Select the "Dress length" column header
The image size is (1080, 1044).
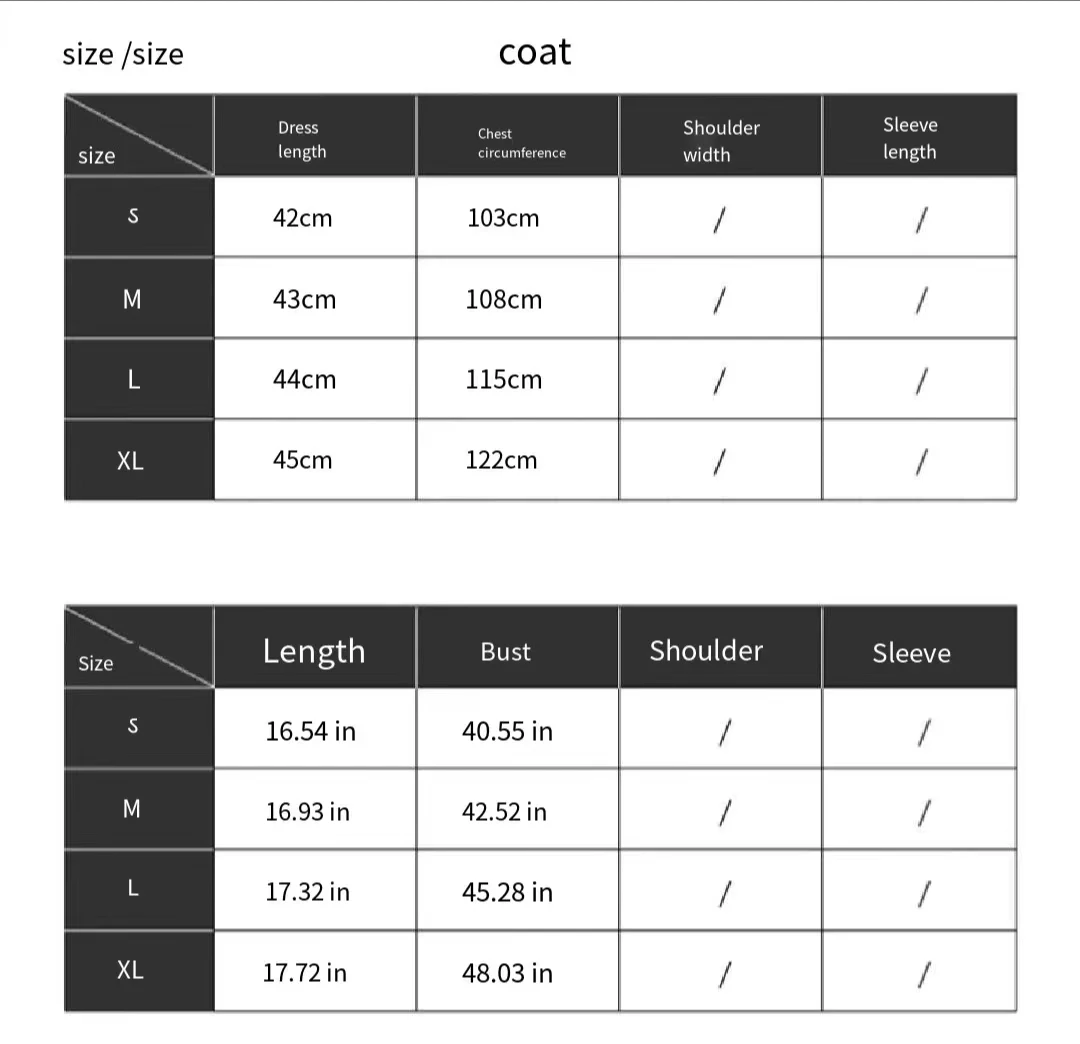click(x=301, y=139)
